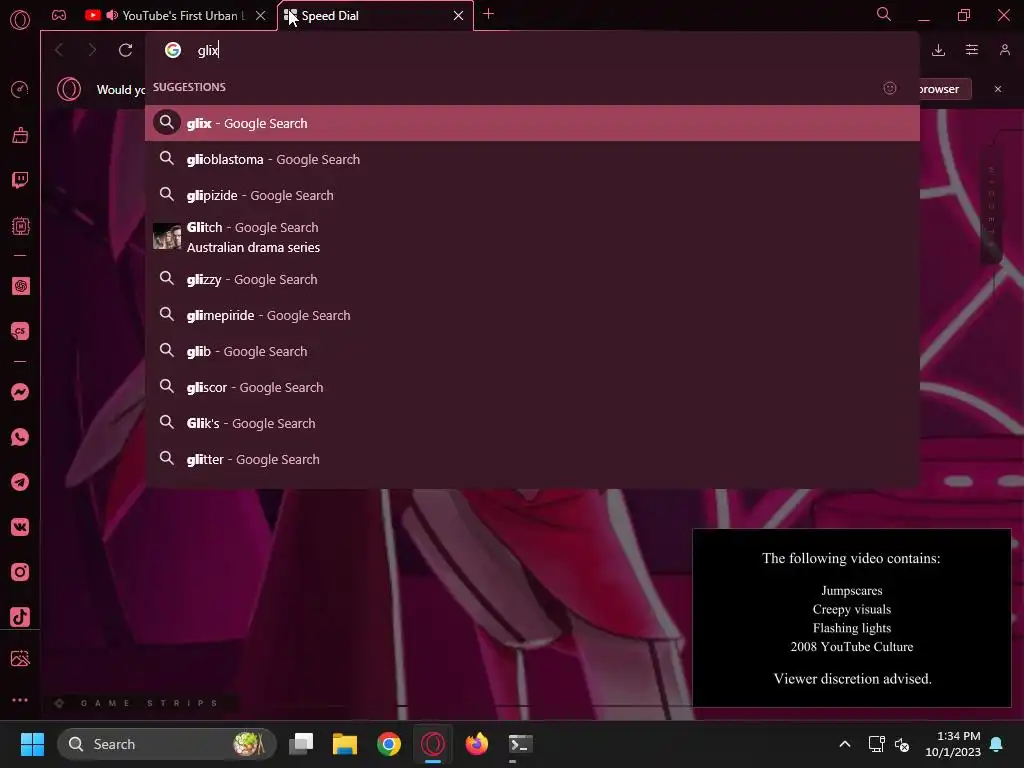Click the Glitch series thumbnail
Screen dimensions: 1024x768
(167, 236)
